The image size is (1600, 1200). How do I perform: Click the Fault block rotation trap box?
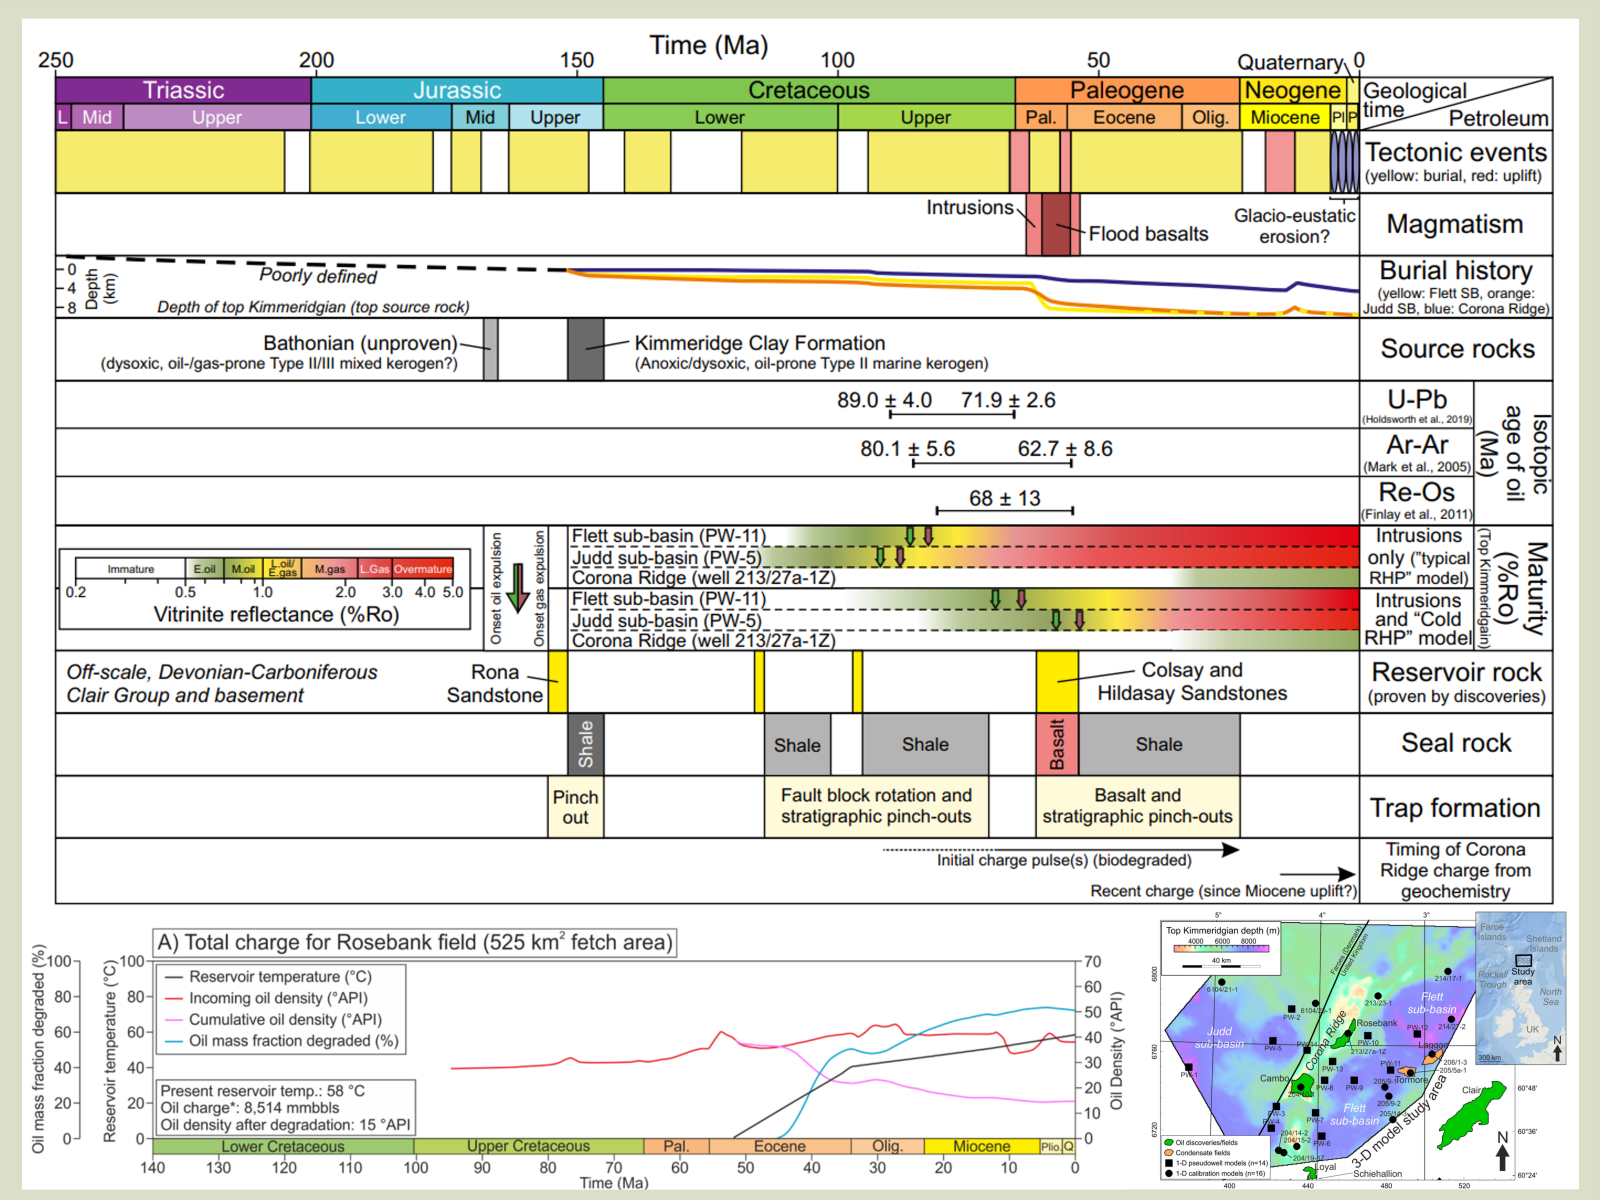876,806
